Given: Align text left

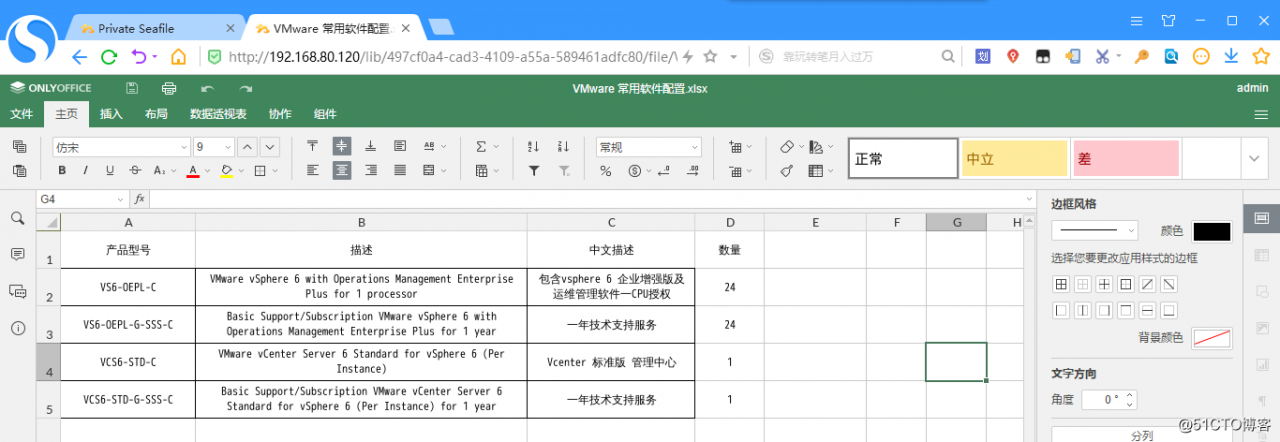Looking at the screenshot, I should point(312,171).
